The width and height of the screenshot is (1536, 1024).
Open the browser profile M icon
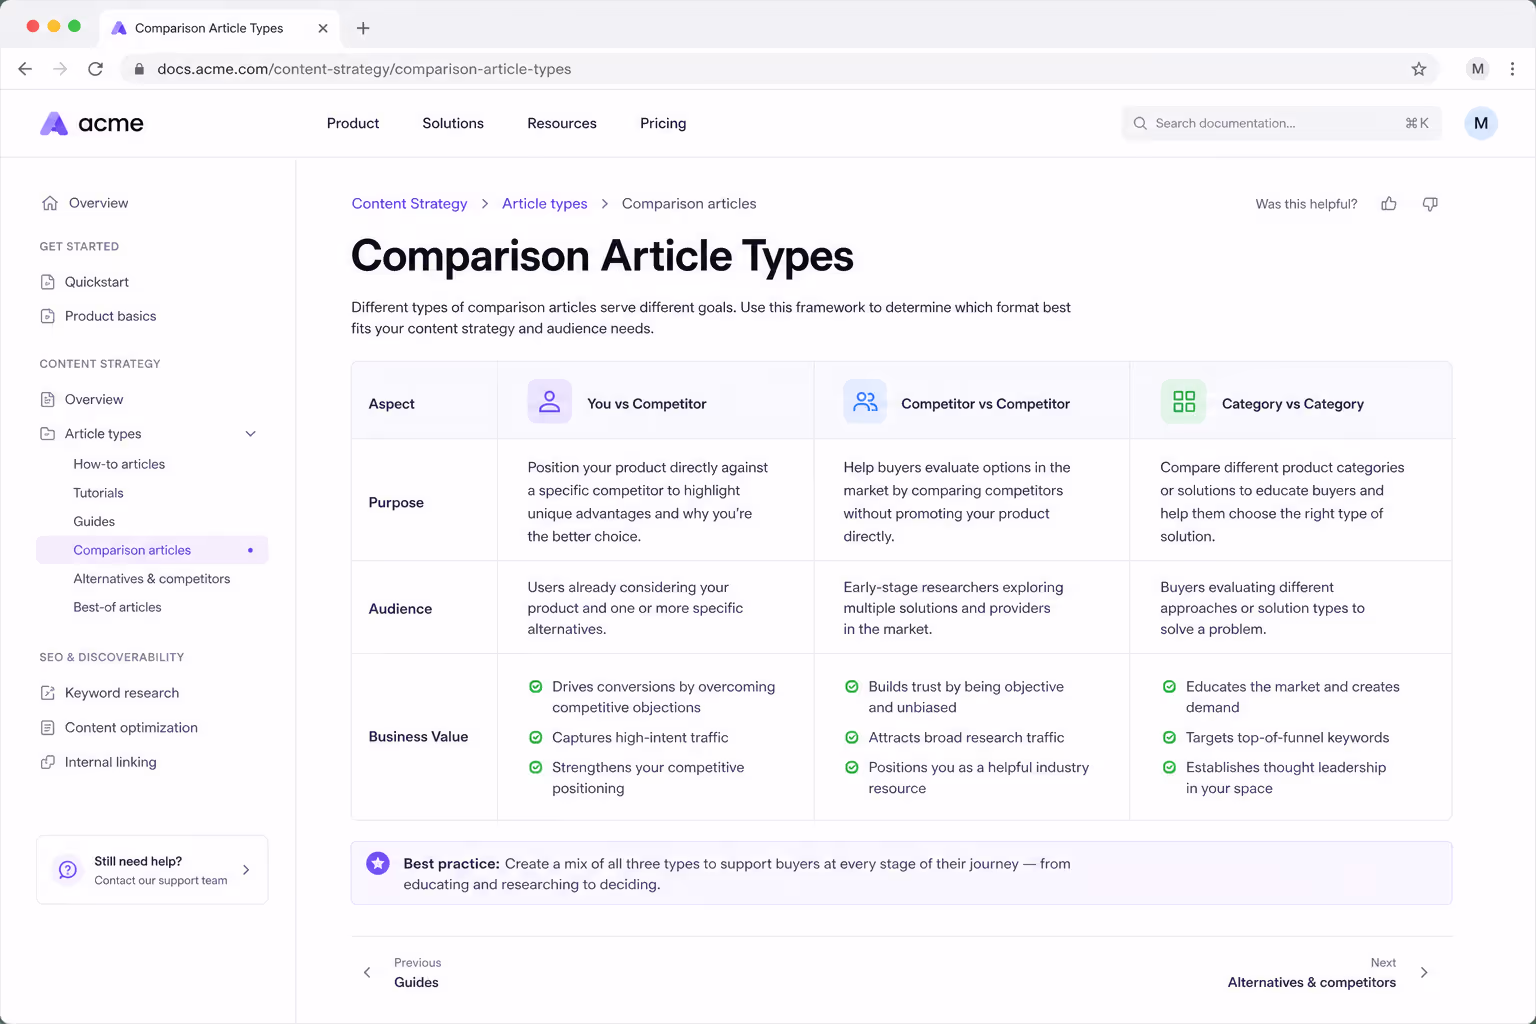(1477, 69)
